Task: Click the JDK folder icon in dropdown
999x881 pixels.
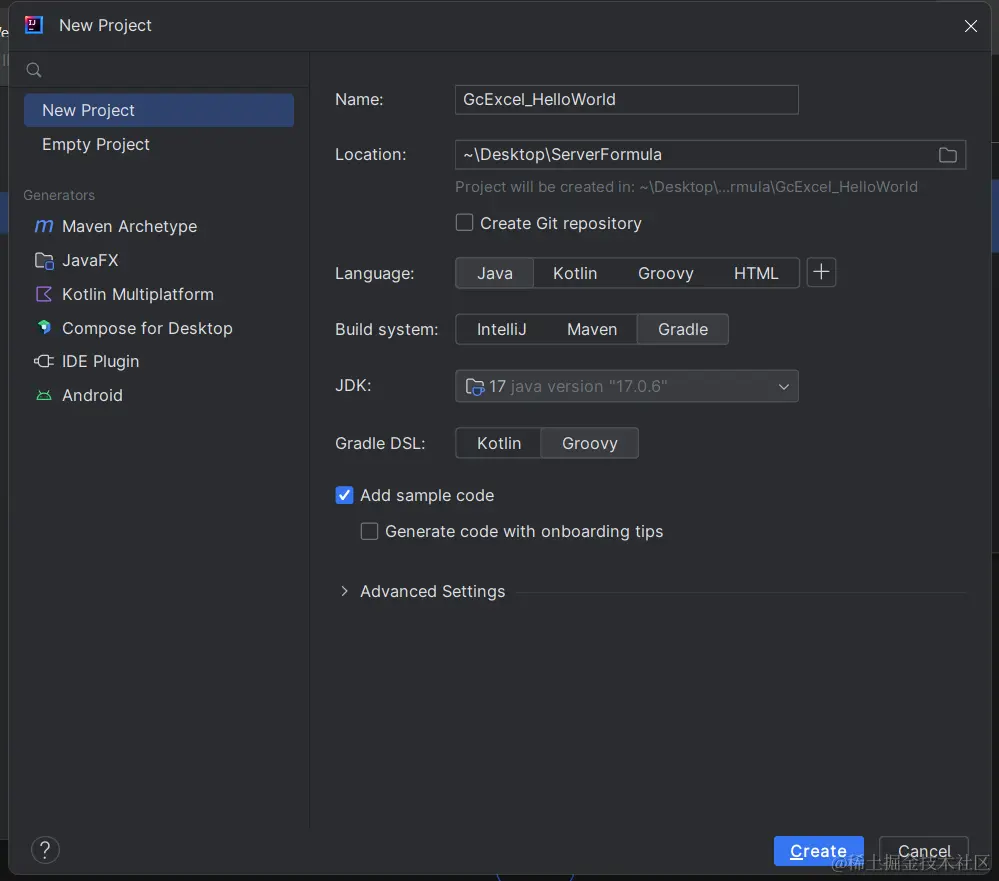Action: click(x=475, y=387)
